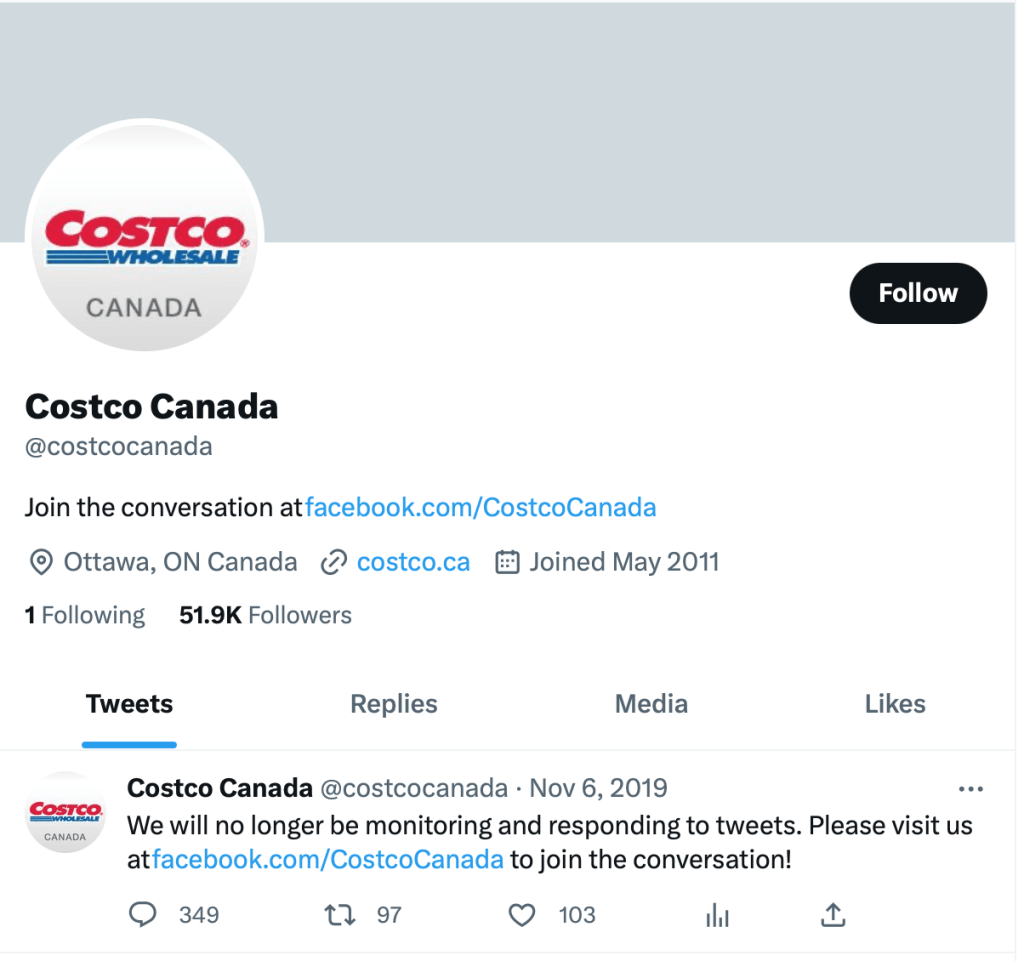Screen dimensions: 1024x961
Task: Follow the Costco Canada account
Action: point(918,293)
